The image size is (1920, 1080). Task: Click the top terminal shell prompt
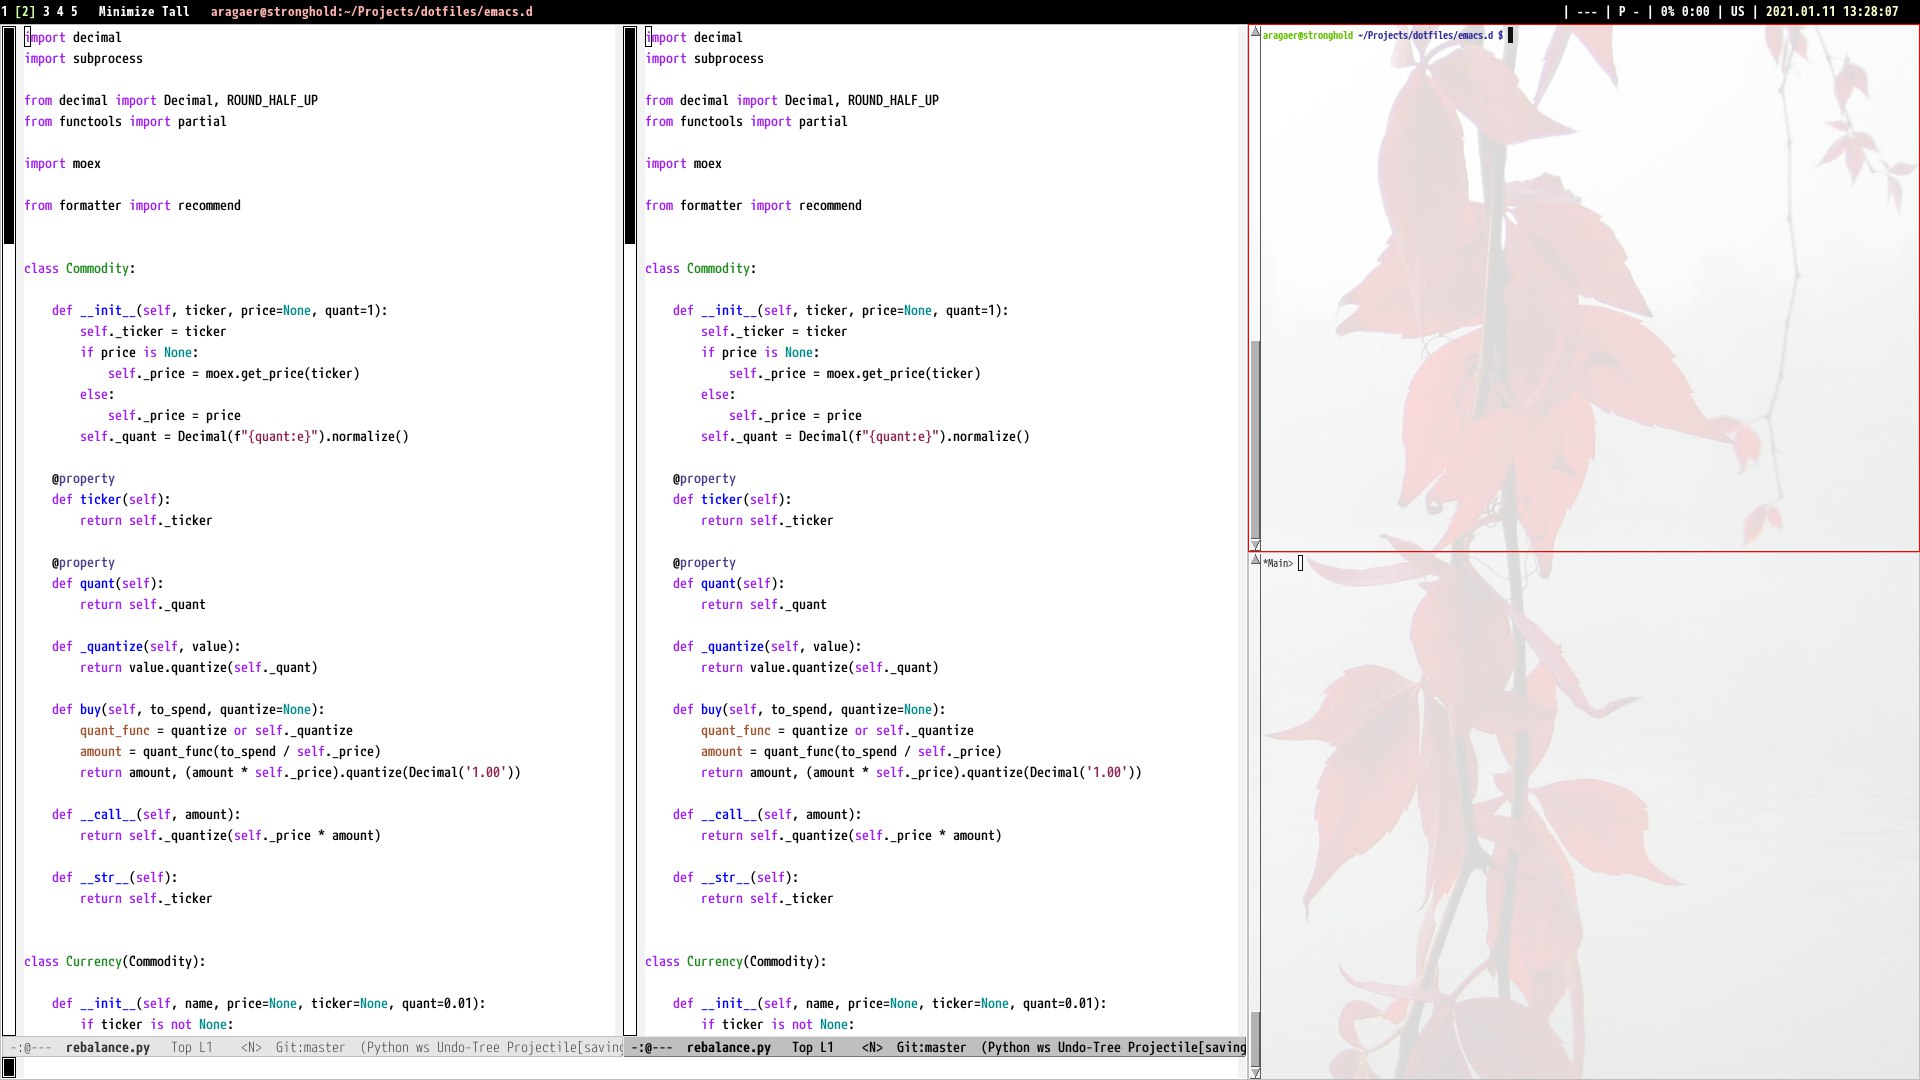[1383, 35]
